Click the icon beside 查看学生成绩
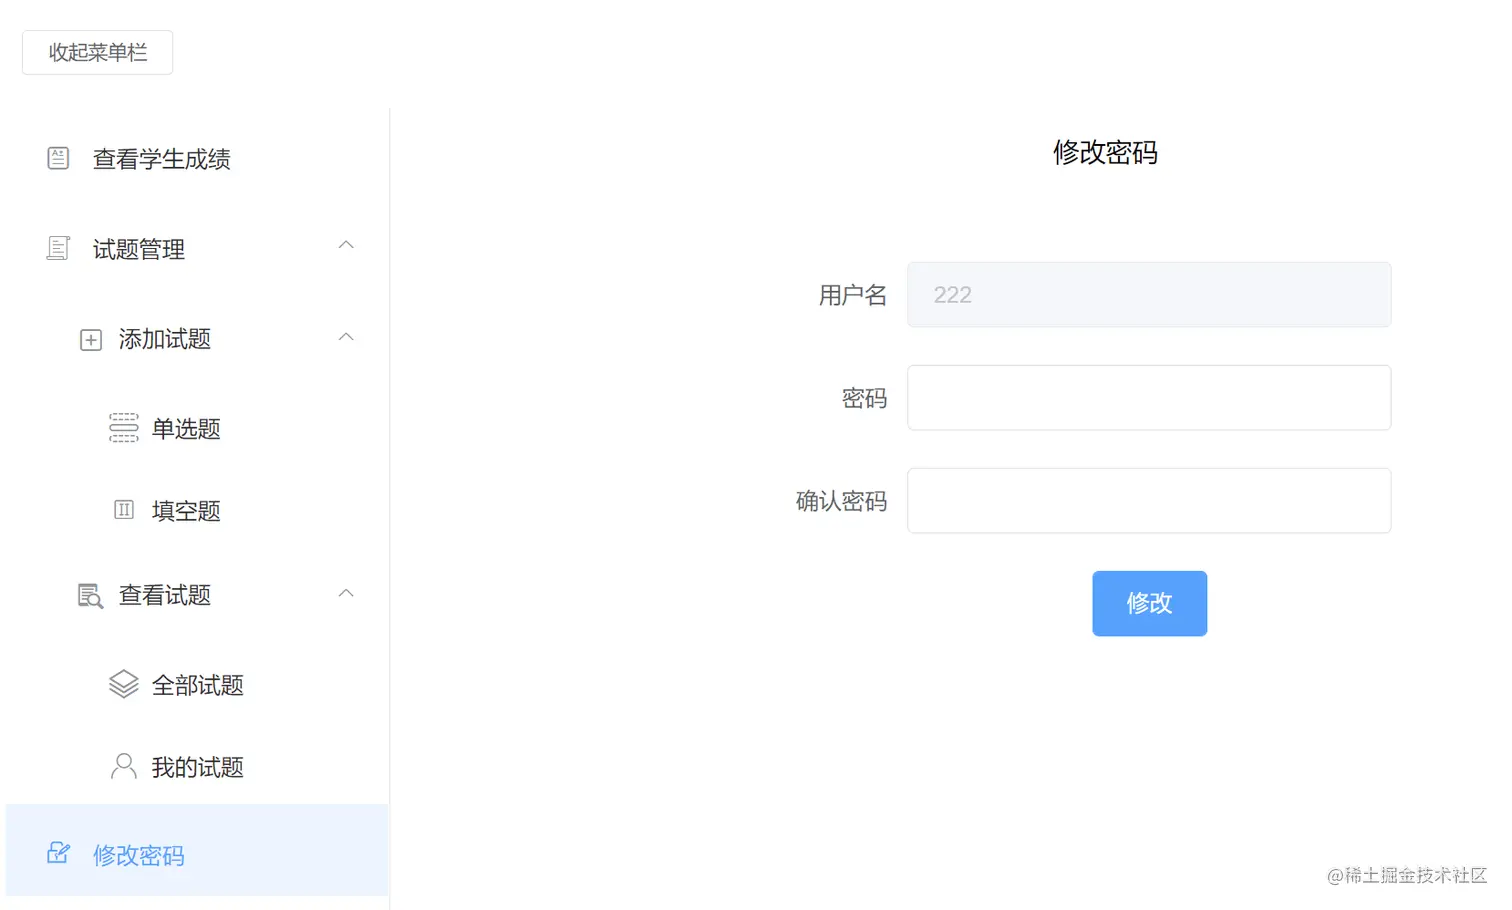 pyautogui.click(x=58, y=158)
